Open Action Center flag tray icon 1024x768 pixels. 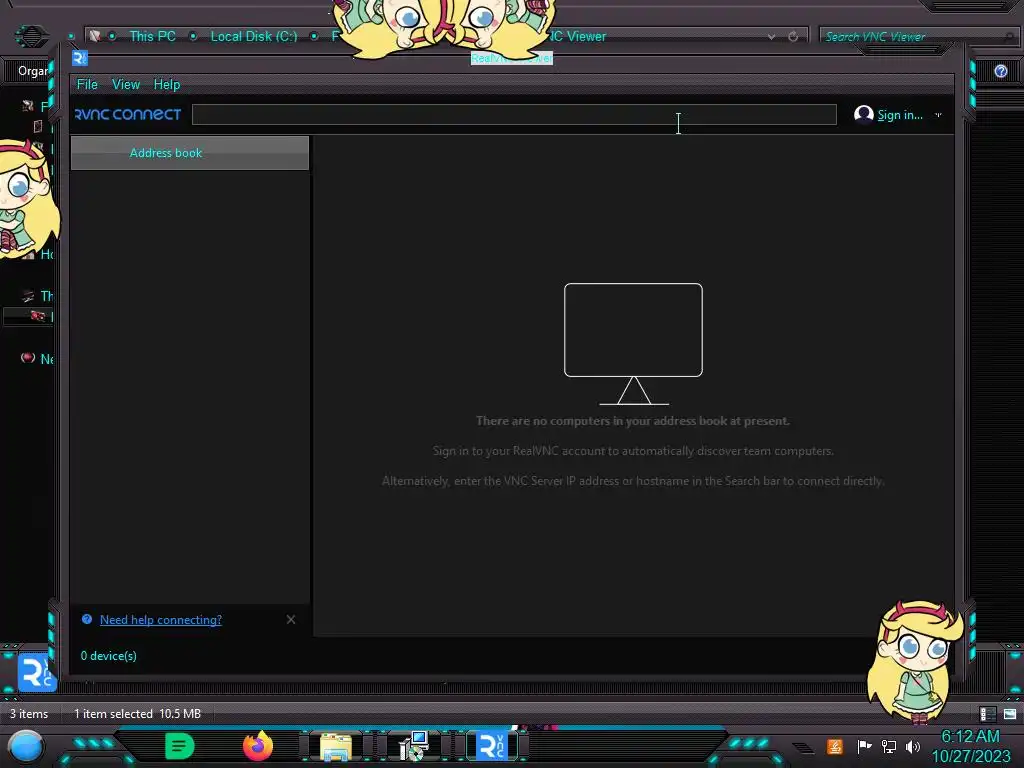(864, 746)
